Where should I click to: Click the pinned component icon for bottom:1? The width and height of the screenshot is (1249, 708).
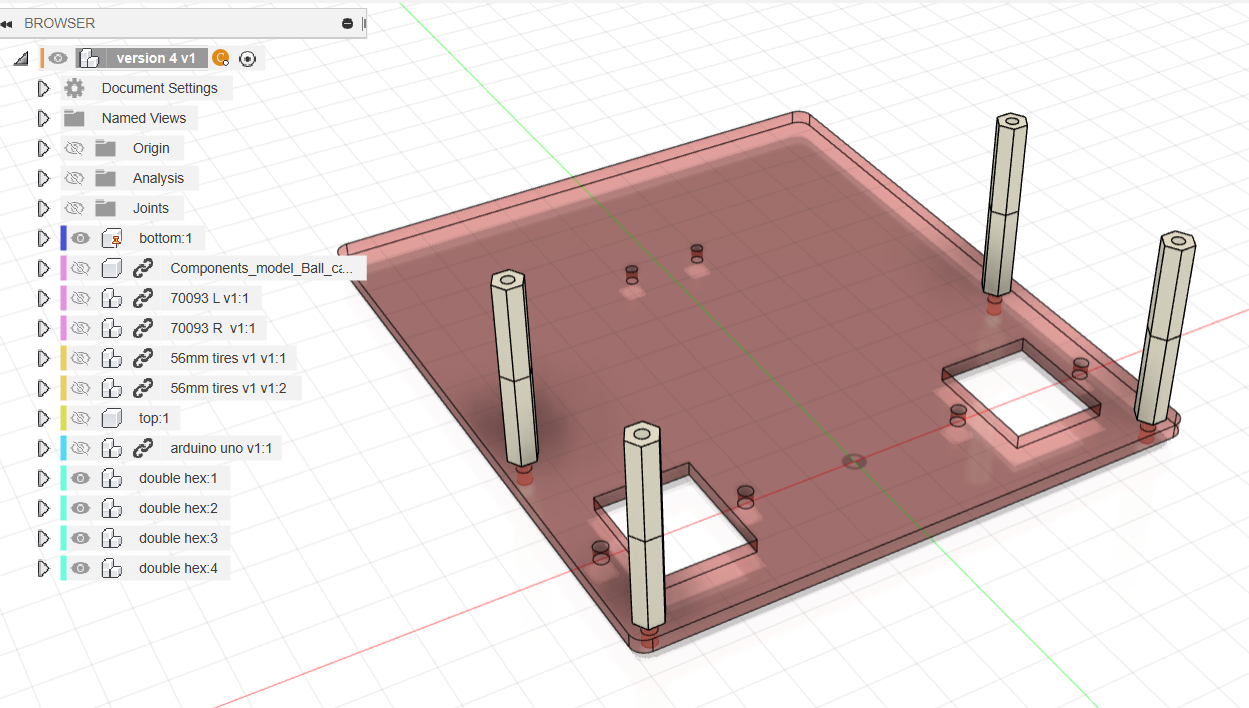pos(112,238)
